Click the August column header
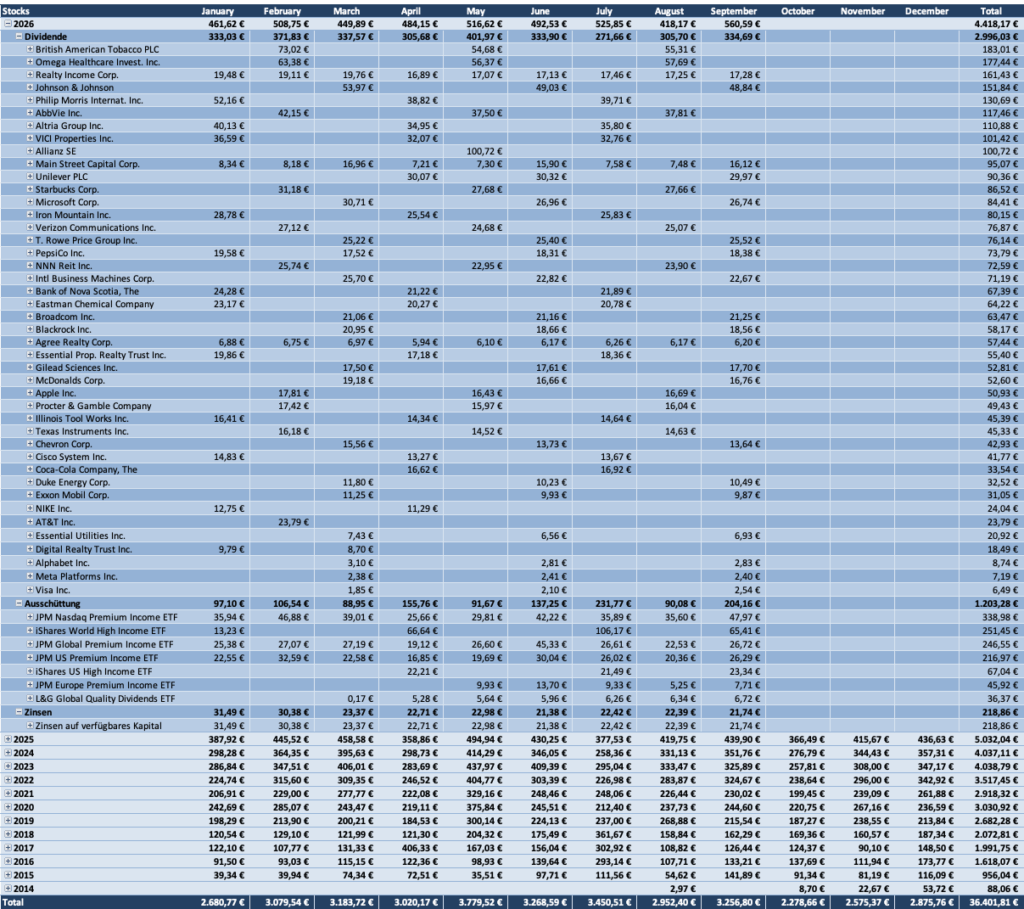This screenshot has width=1024, height=909. (x=669, y=11)
